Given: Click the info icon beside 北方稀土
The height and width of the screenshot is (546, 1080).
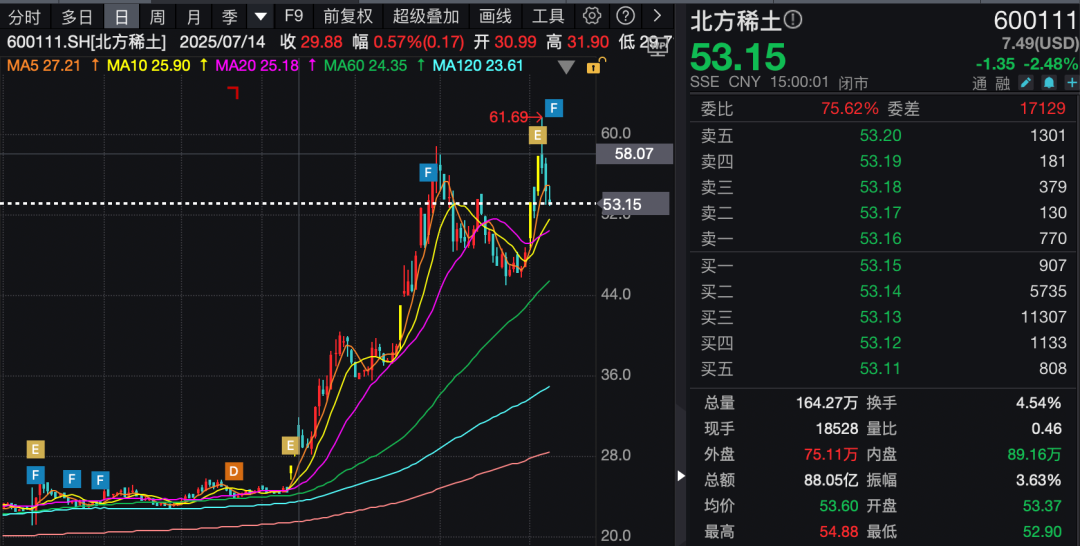Looking at the screenshot, I should click(x=793, y=20).
